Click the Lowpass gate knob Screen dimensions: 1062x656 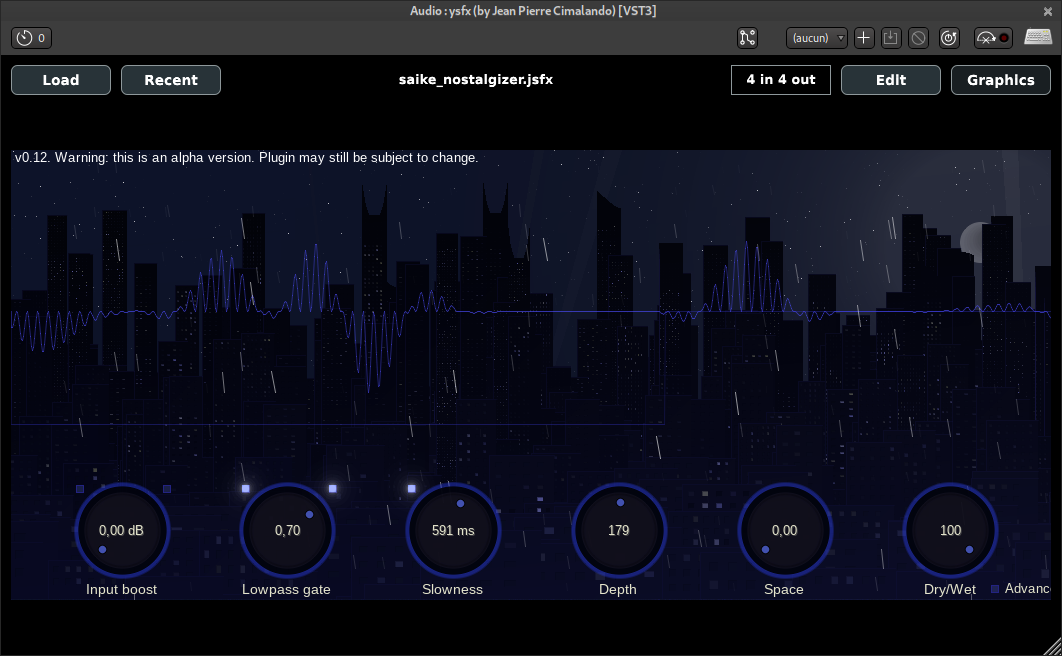point(288,530)
